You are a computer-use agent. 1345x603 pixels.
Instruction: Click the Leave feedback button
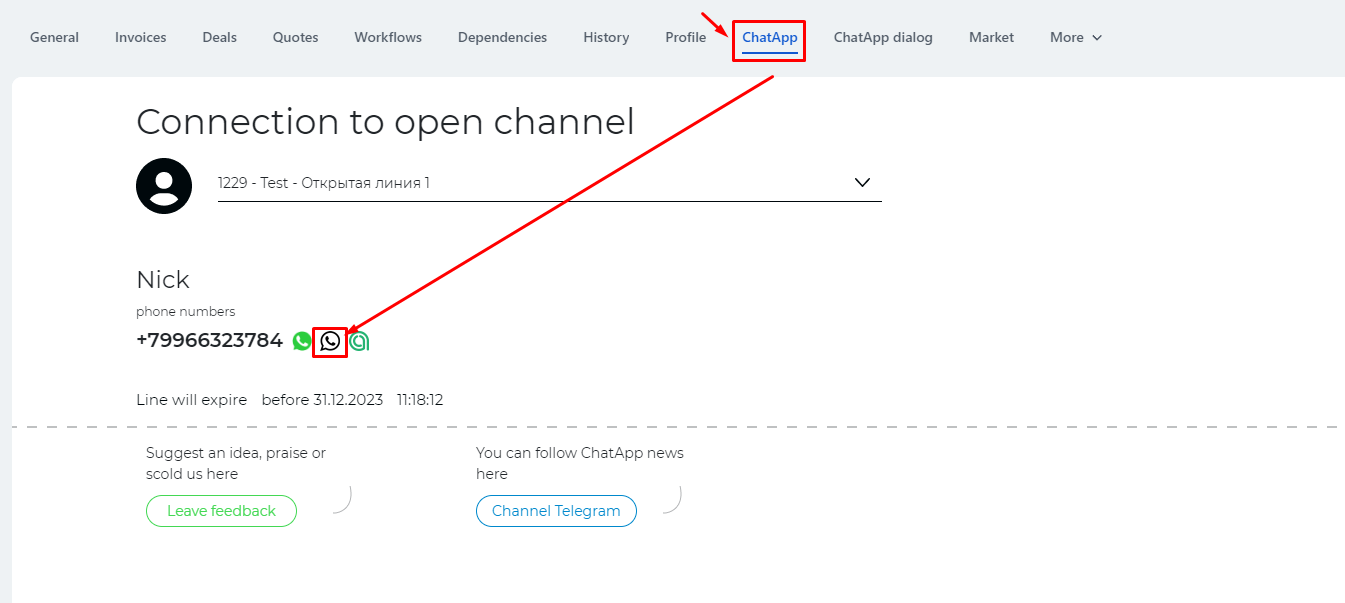pyautogui.click(x=221, y=511)
